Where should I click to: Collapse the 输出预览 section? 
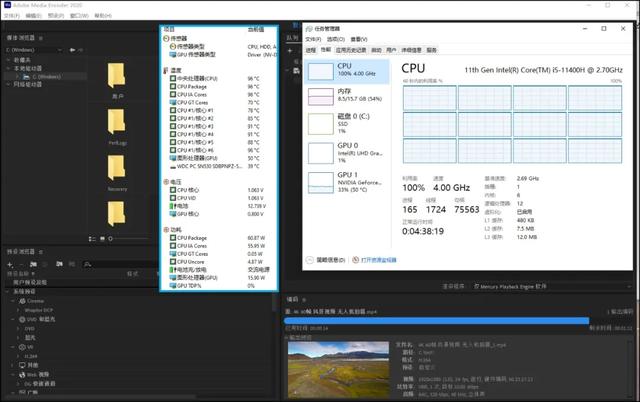click(x=286, y=338)
